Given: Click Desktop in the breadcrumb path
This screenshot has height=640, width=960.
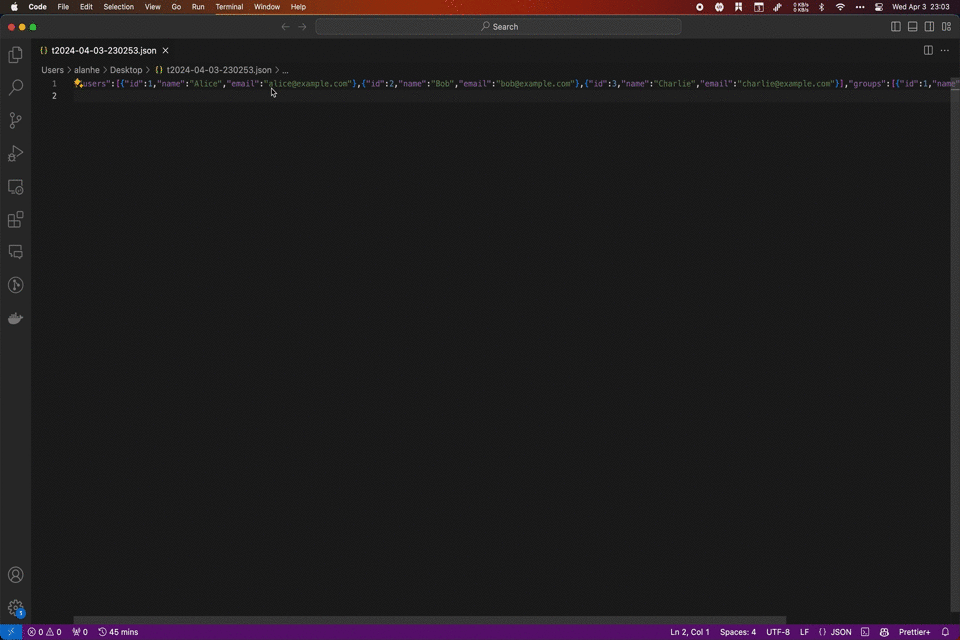Looking at the screenshot, I should [125, 70].
